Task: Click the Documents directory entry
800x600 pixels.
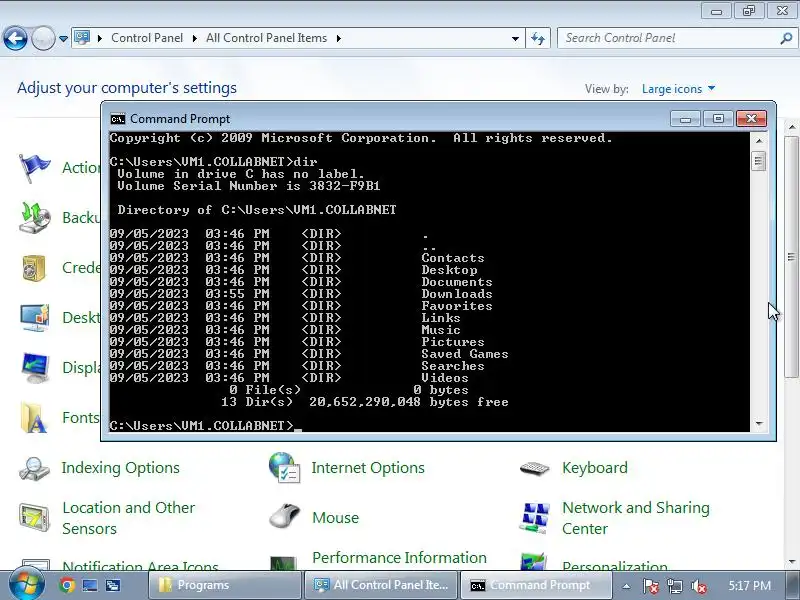Action: click(457, 282)
